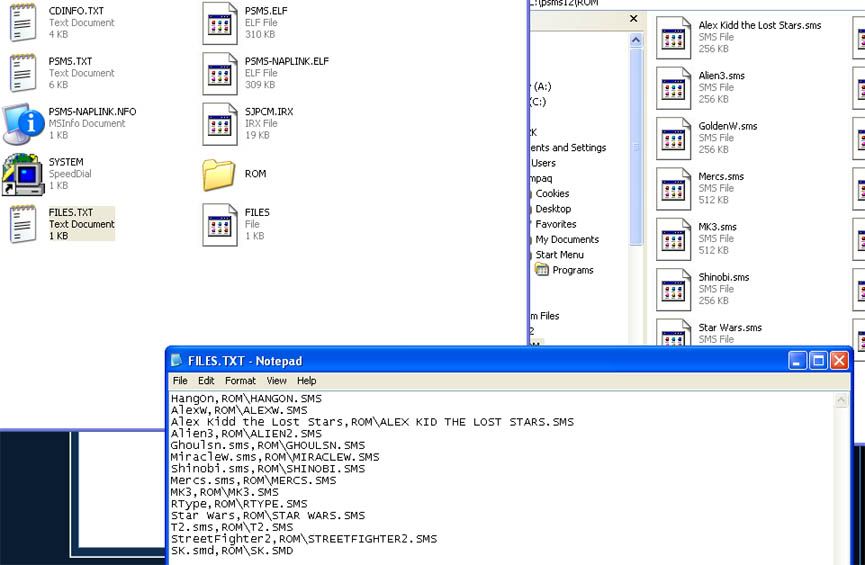Viewport: 865px width, 565px height.
Task: Select the Mercs.sms file icon
Action: [x=673, y=189]
